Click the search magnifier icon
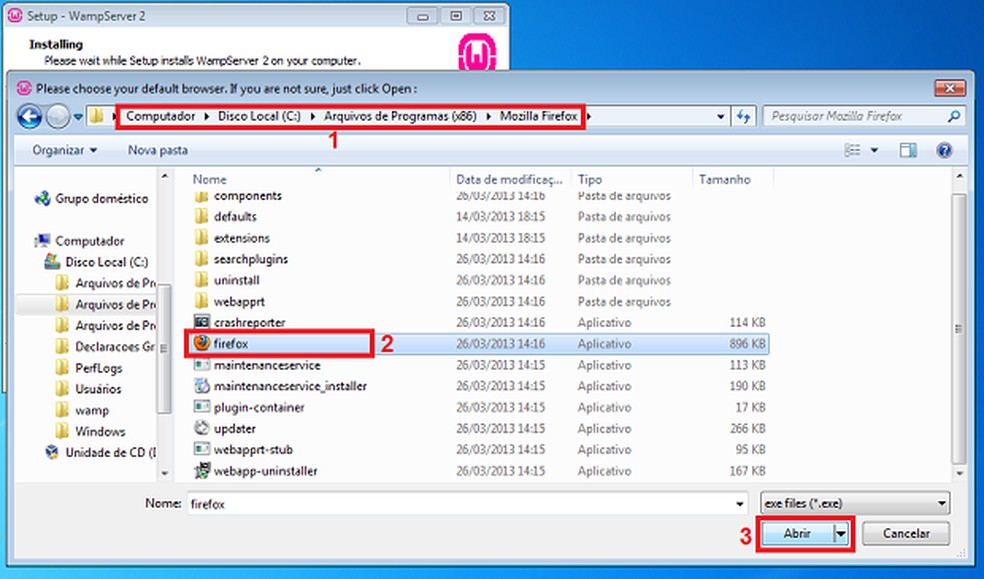Viewport: 984px width, 579px height. (954, 116)
